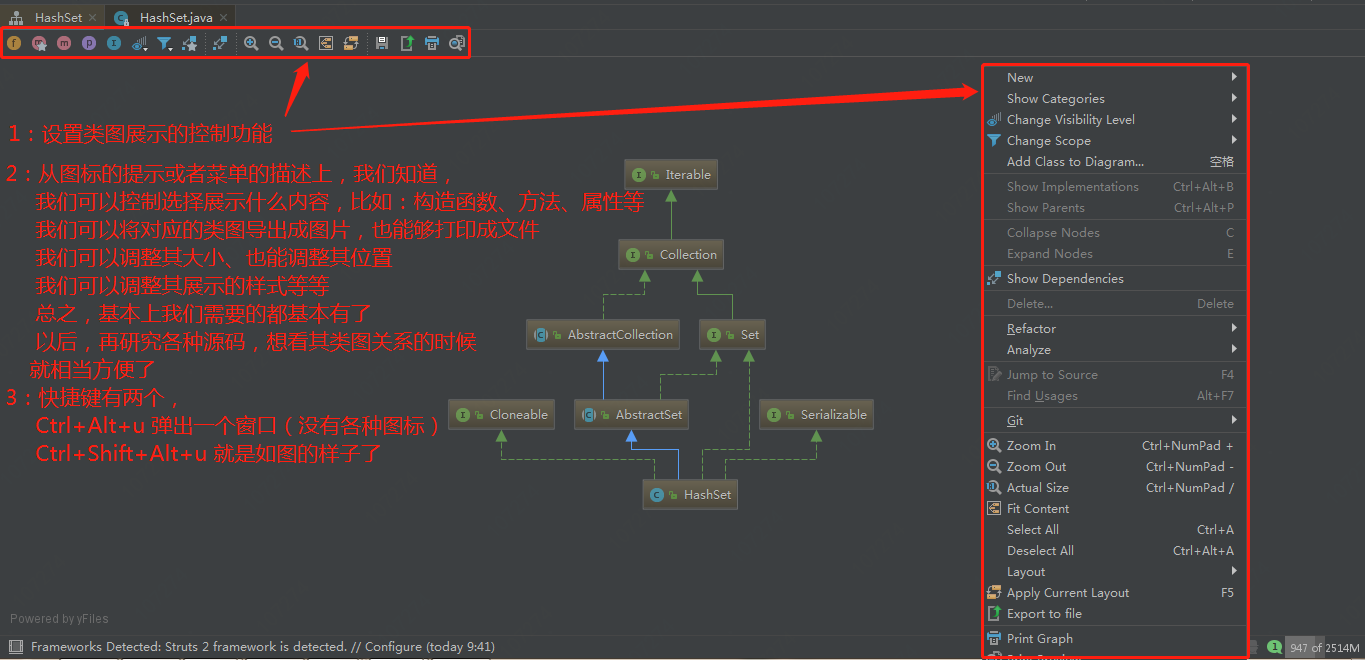1365x660 pixels.
Task: Choose Fit Content from context menu
Action: [1115, 508]
